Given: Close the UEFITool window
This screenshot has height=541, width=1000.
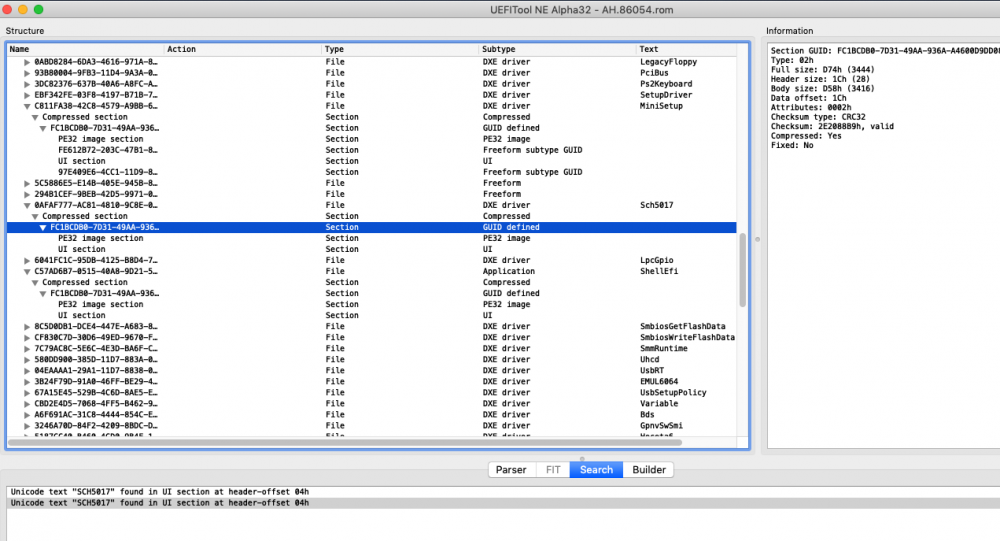Looking at the screenshot, I should pos(7,10).
